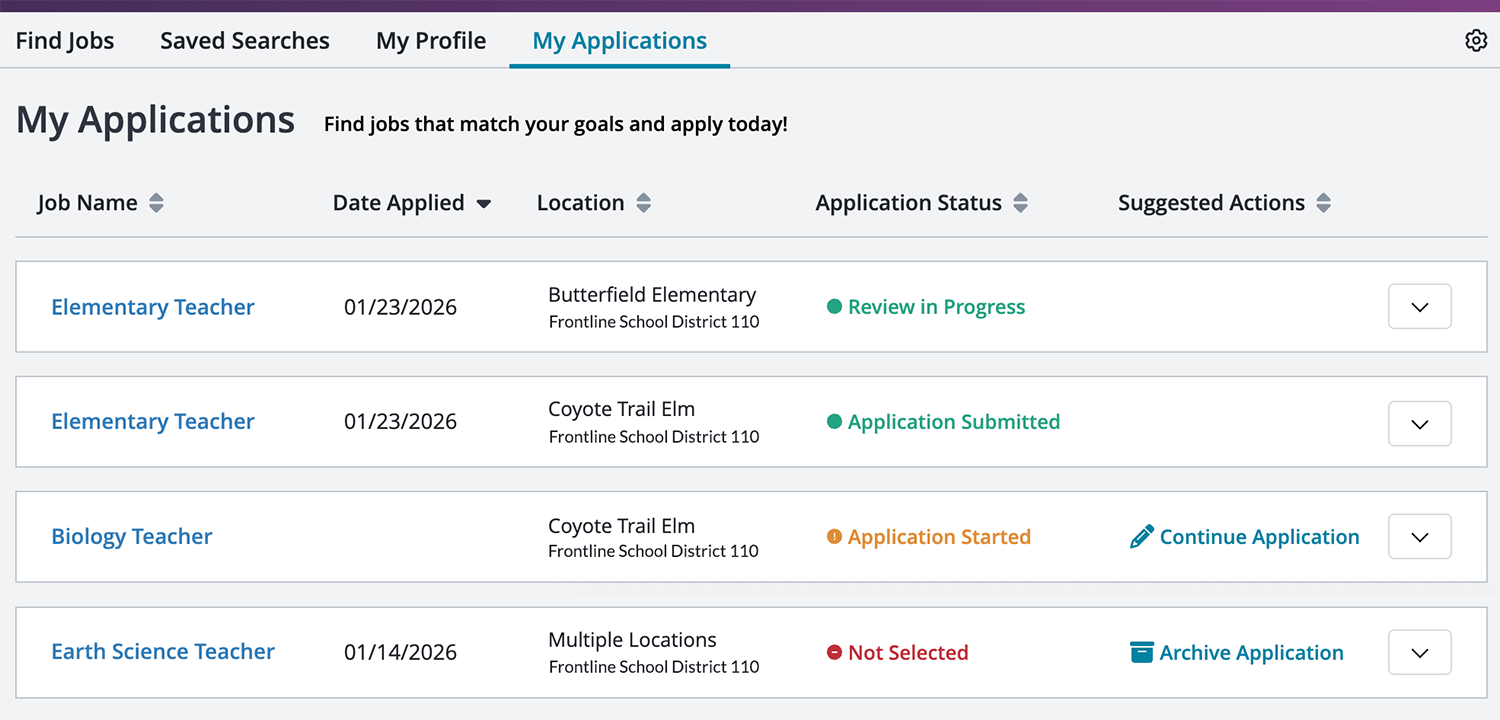Click the Application Status sort icon
The width and height of the screenshot is (1500, 720).
point(1020,202)
